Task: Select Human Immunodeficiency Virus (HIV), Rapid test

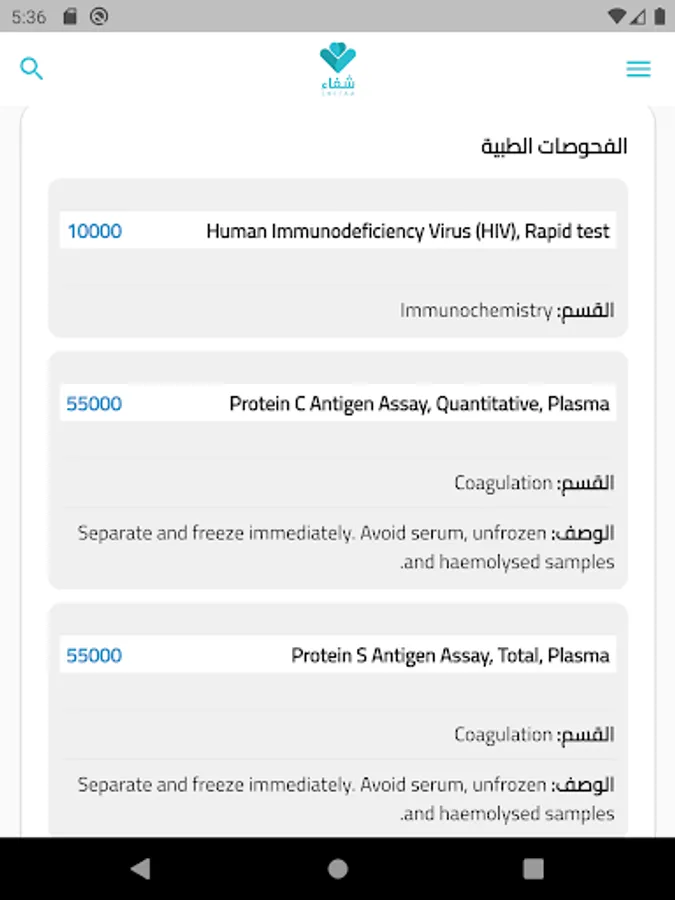Action: click(x=407, y=231)
